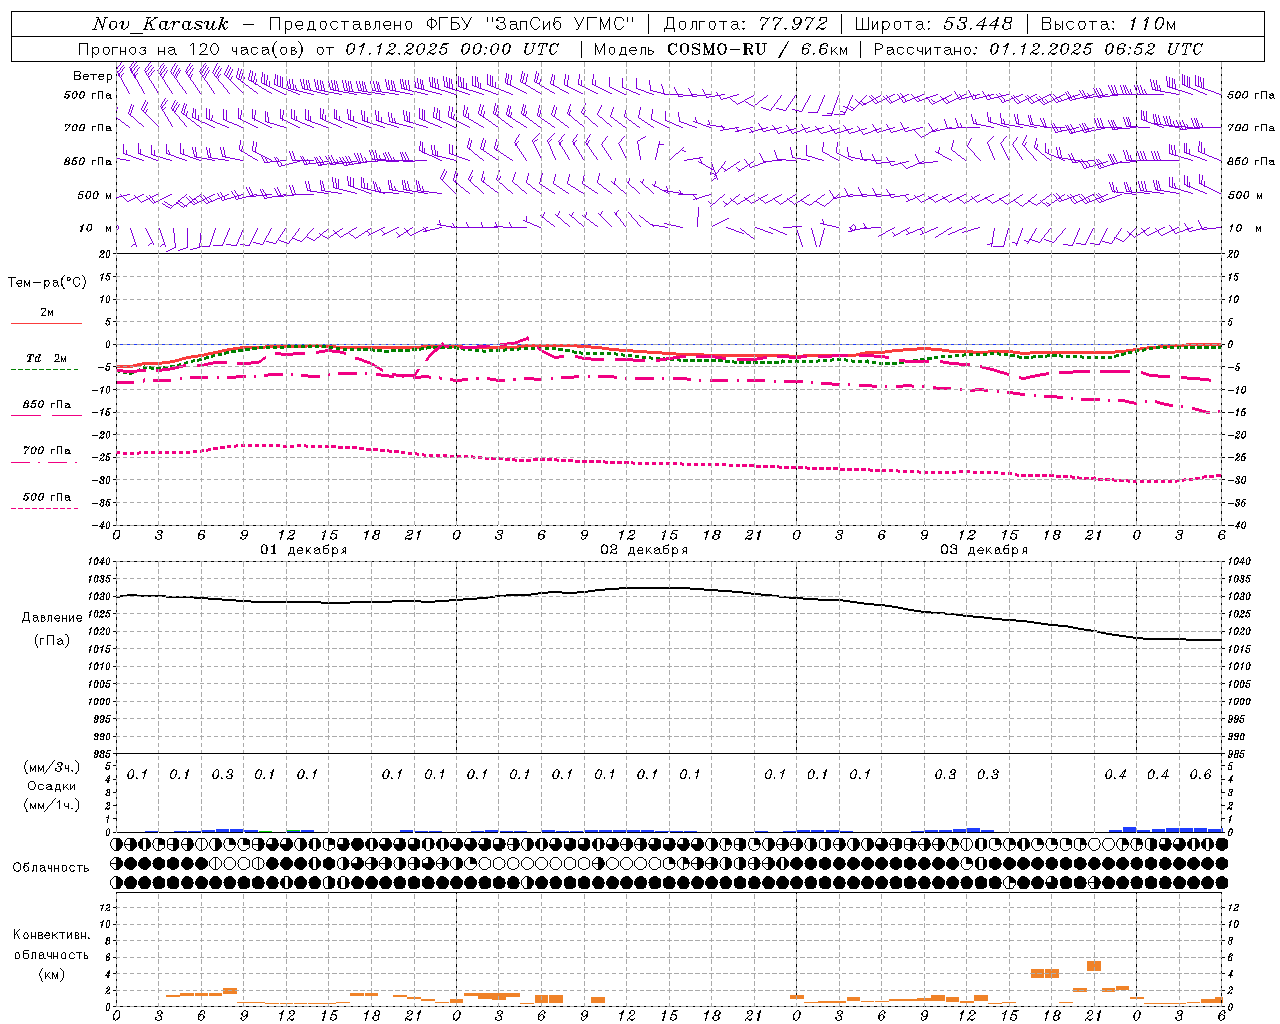The height and width of the screenshot is (1024, 1280).
Task: Click the 01 декабря date label
Action: tap(304, 550)
